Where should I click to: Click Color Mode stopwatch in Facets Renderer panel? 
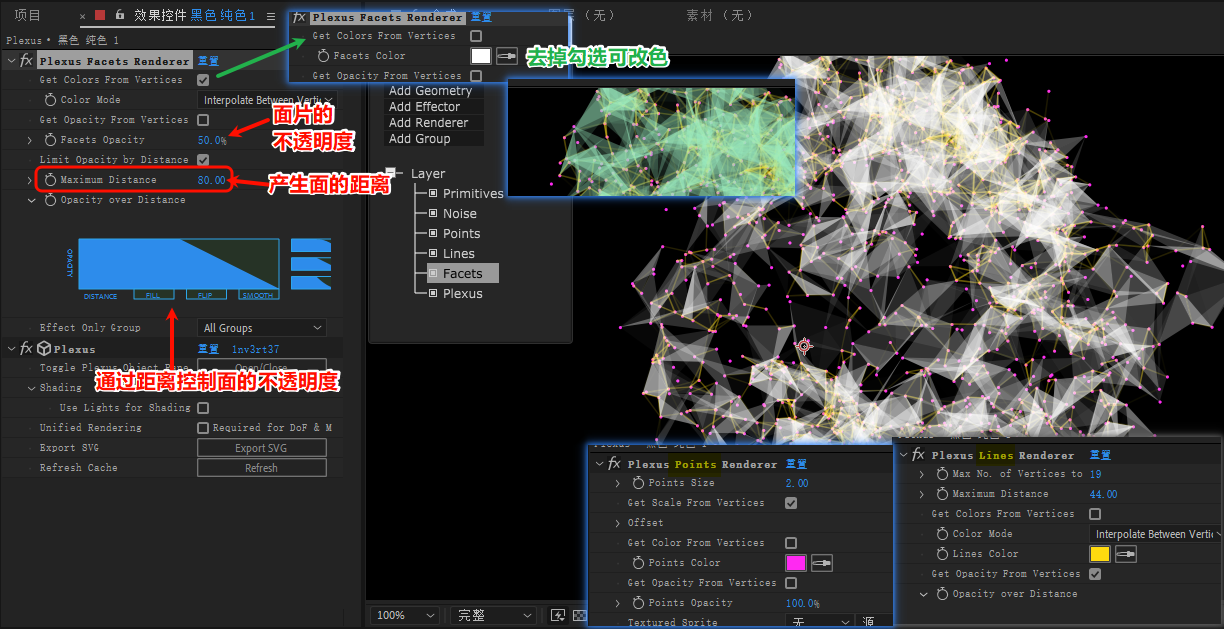(51, 100)
